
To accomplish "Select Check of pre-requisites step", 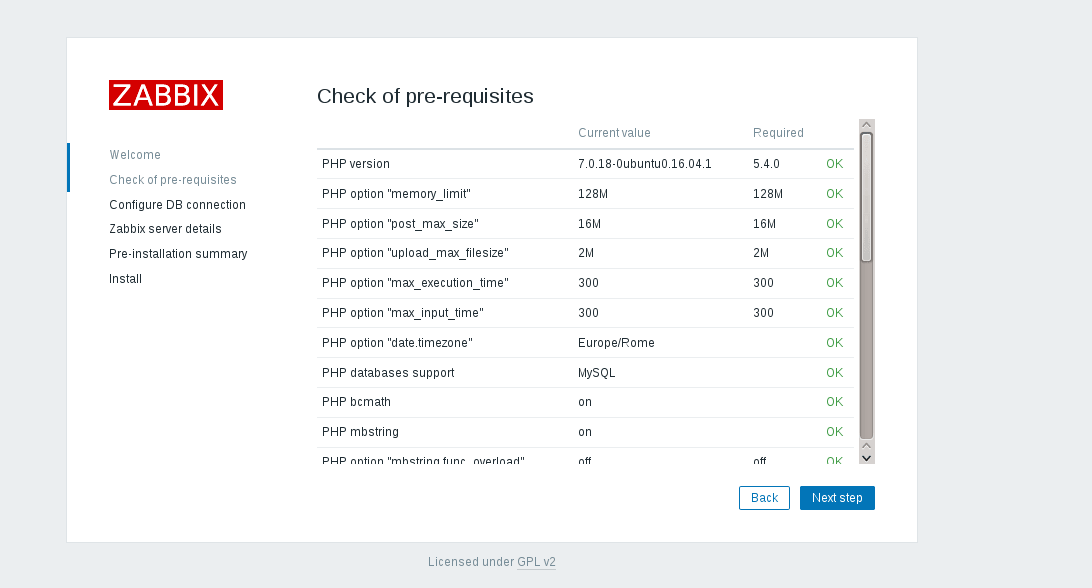I will coord(173,180).
